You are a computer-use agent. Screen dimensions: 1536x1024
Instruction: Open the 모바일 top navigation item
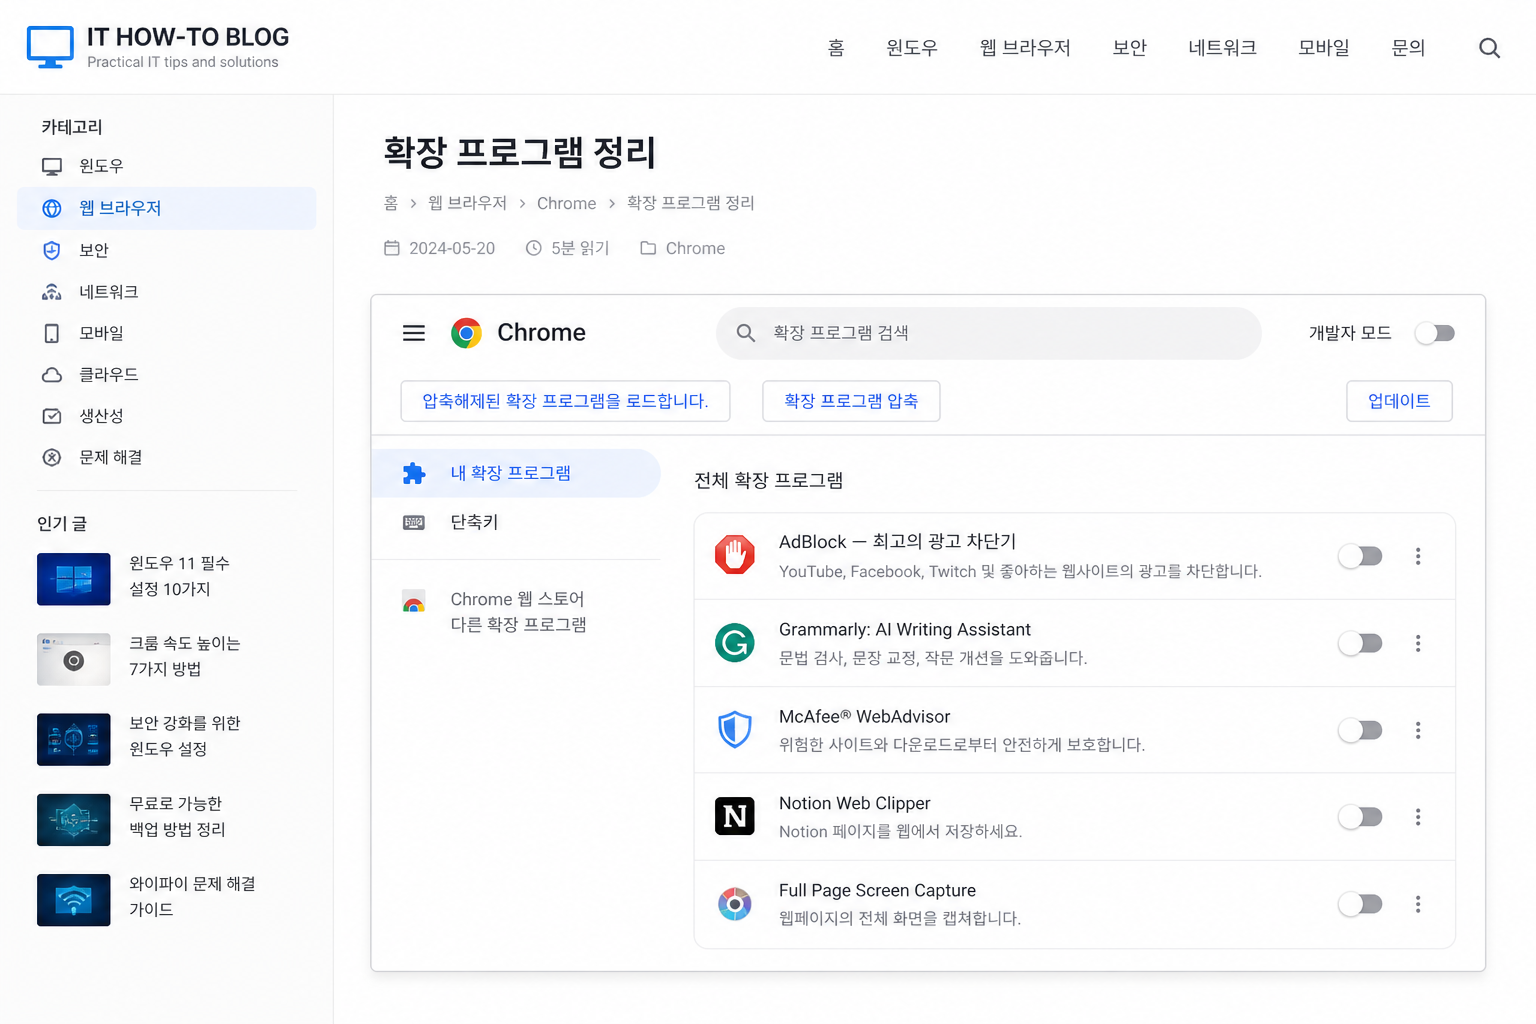click(x=1324, y=48)
